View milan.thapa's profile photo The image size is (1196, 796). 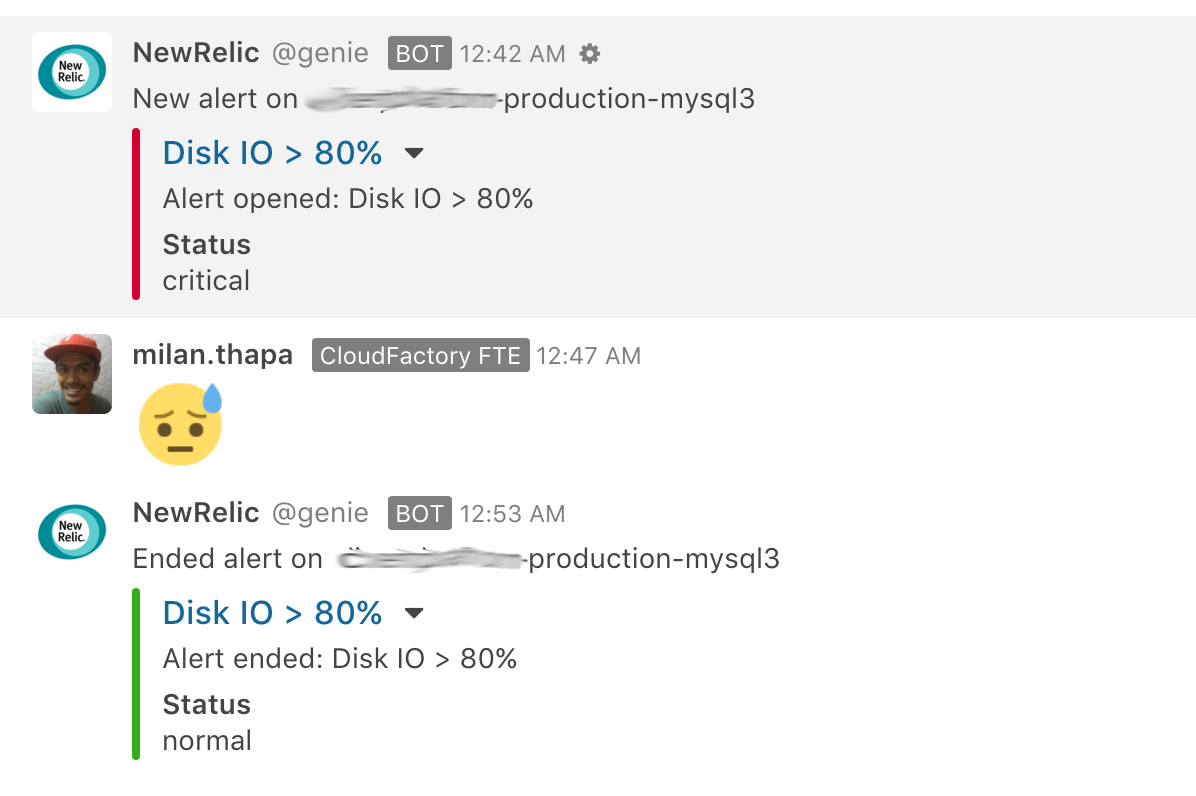tap(72, 374)
